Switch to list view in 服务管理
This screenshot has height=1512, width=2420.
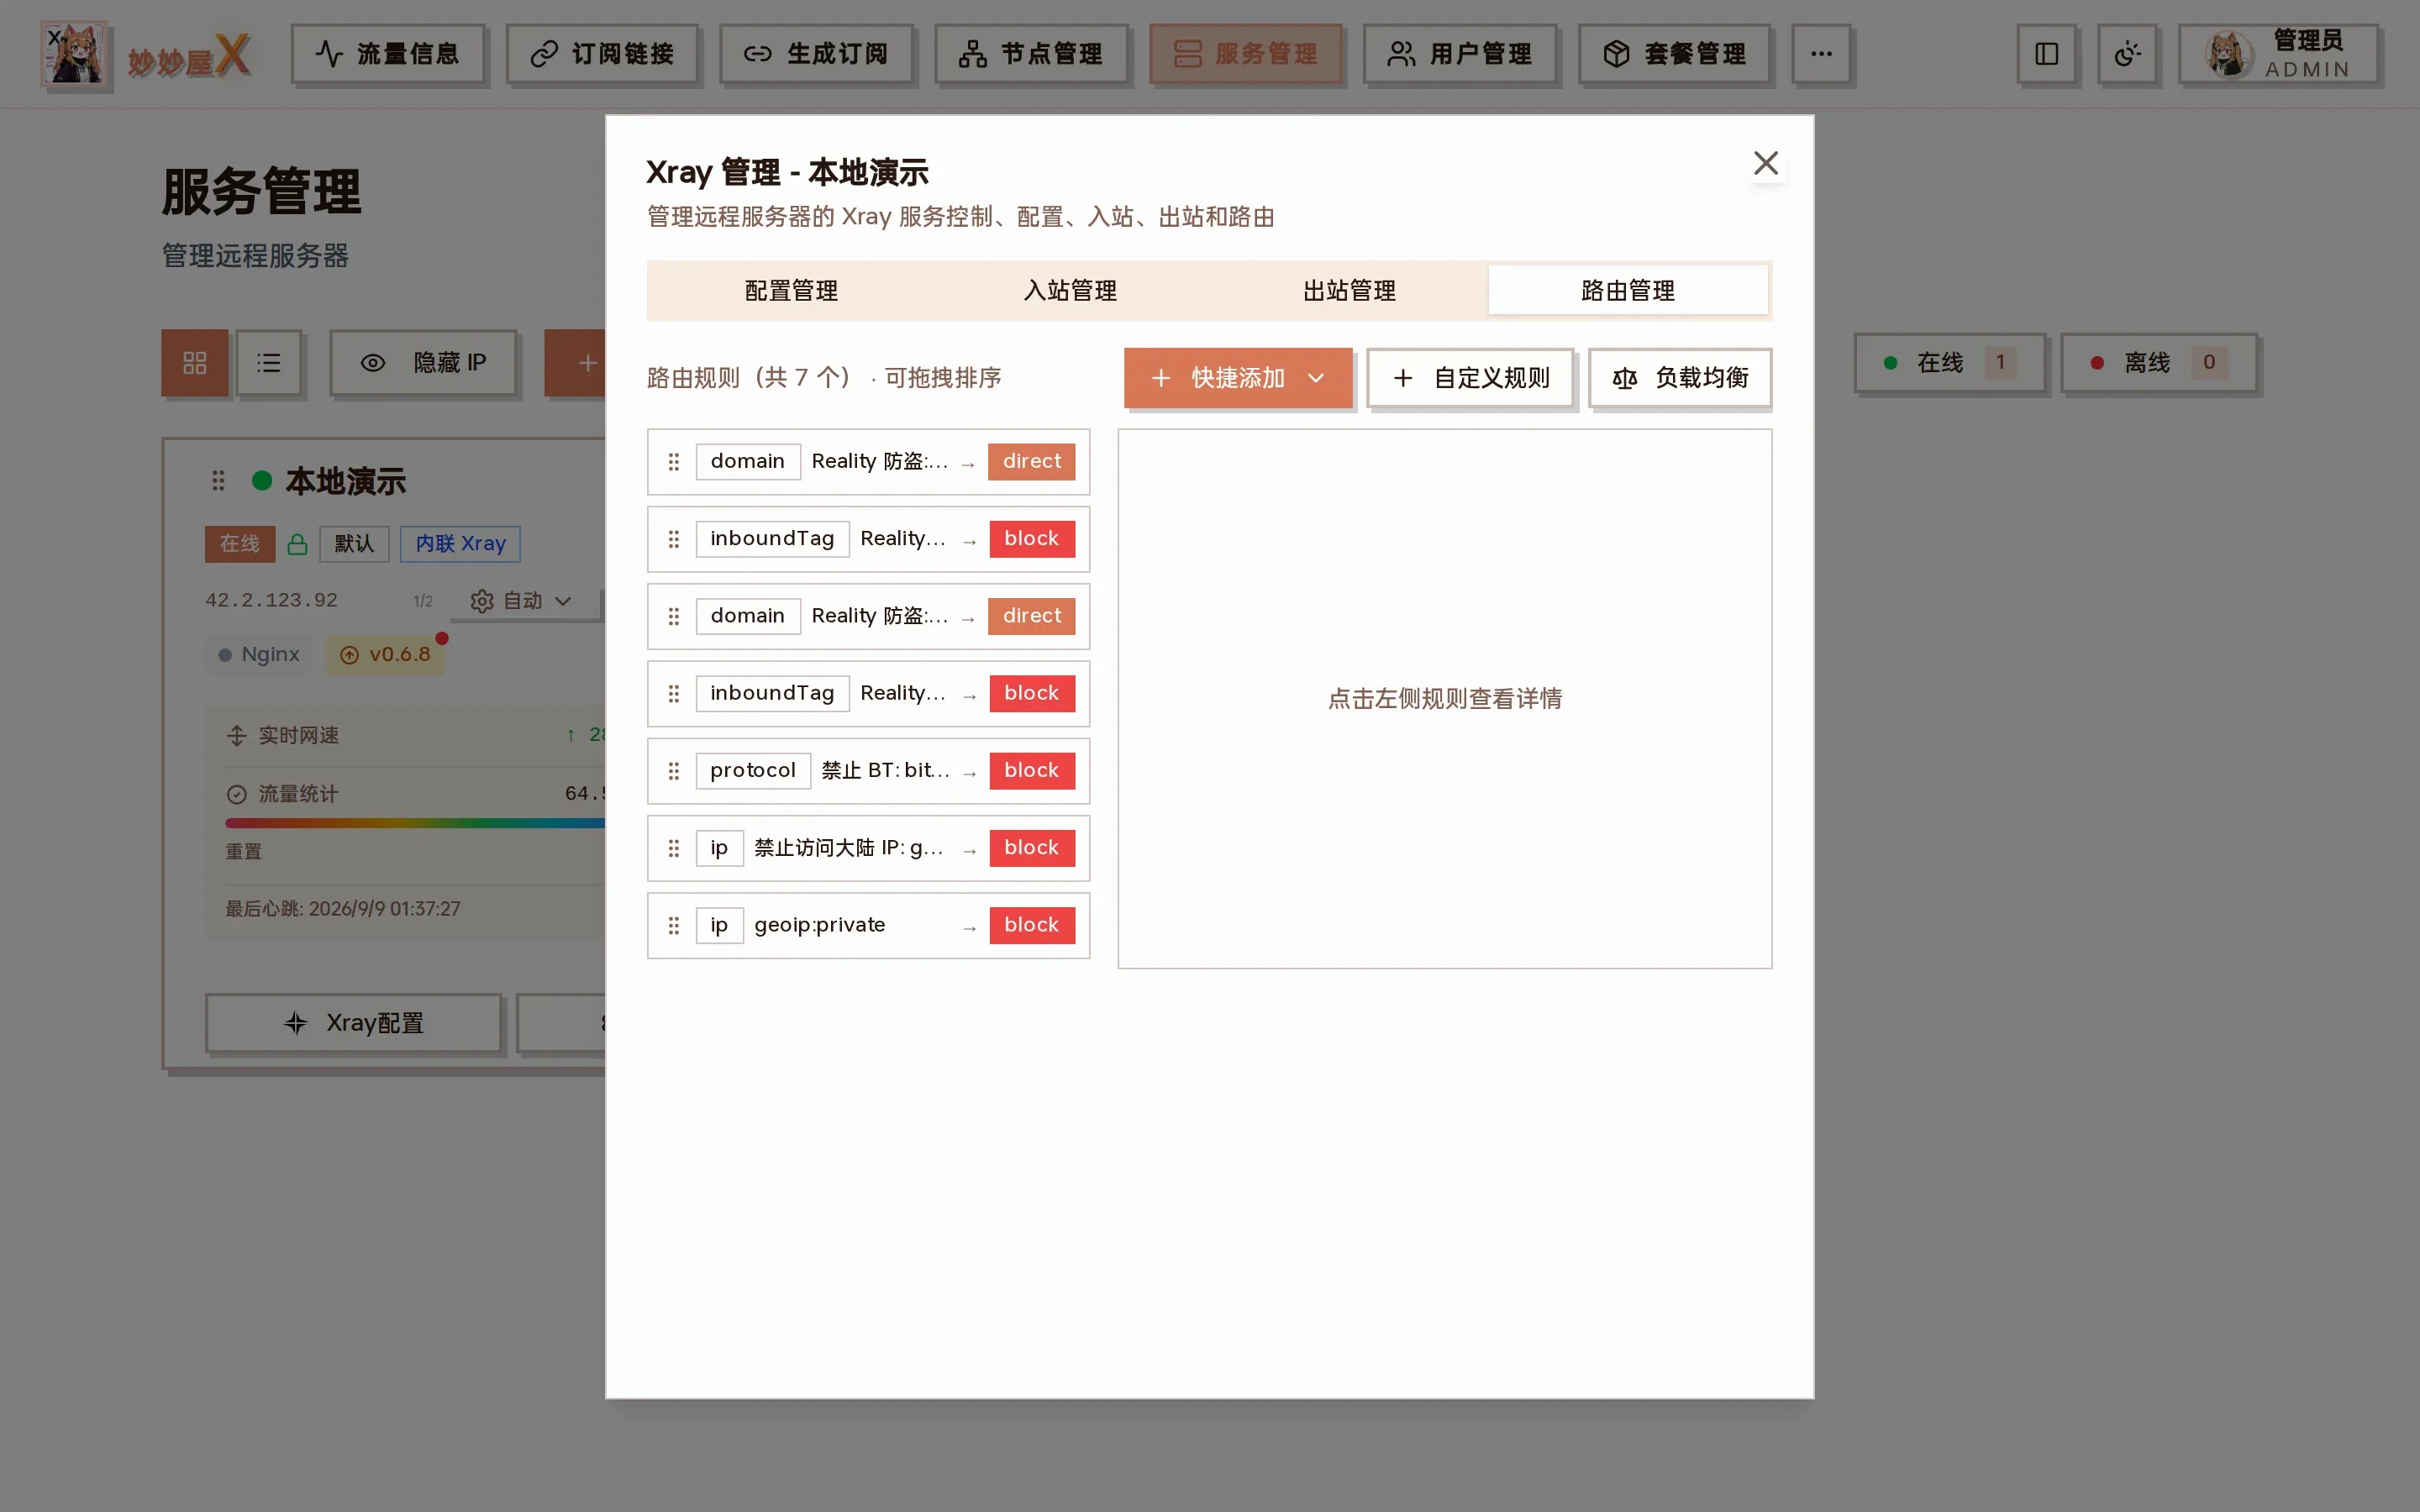(268, 363)
